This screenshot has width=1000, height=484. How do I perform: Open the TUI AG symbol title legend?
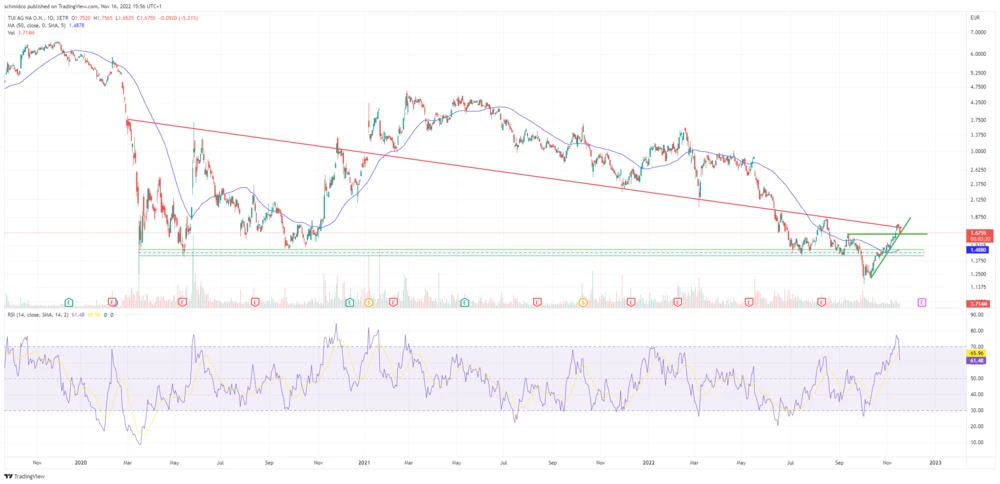[x=50, y=17]
